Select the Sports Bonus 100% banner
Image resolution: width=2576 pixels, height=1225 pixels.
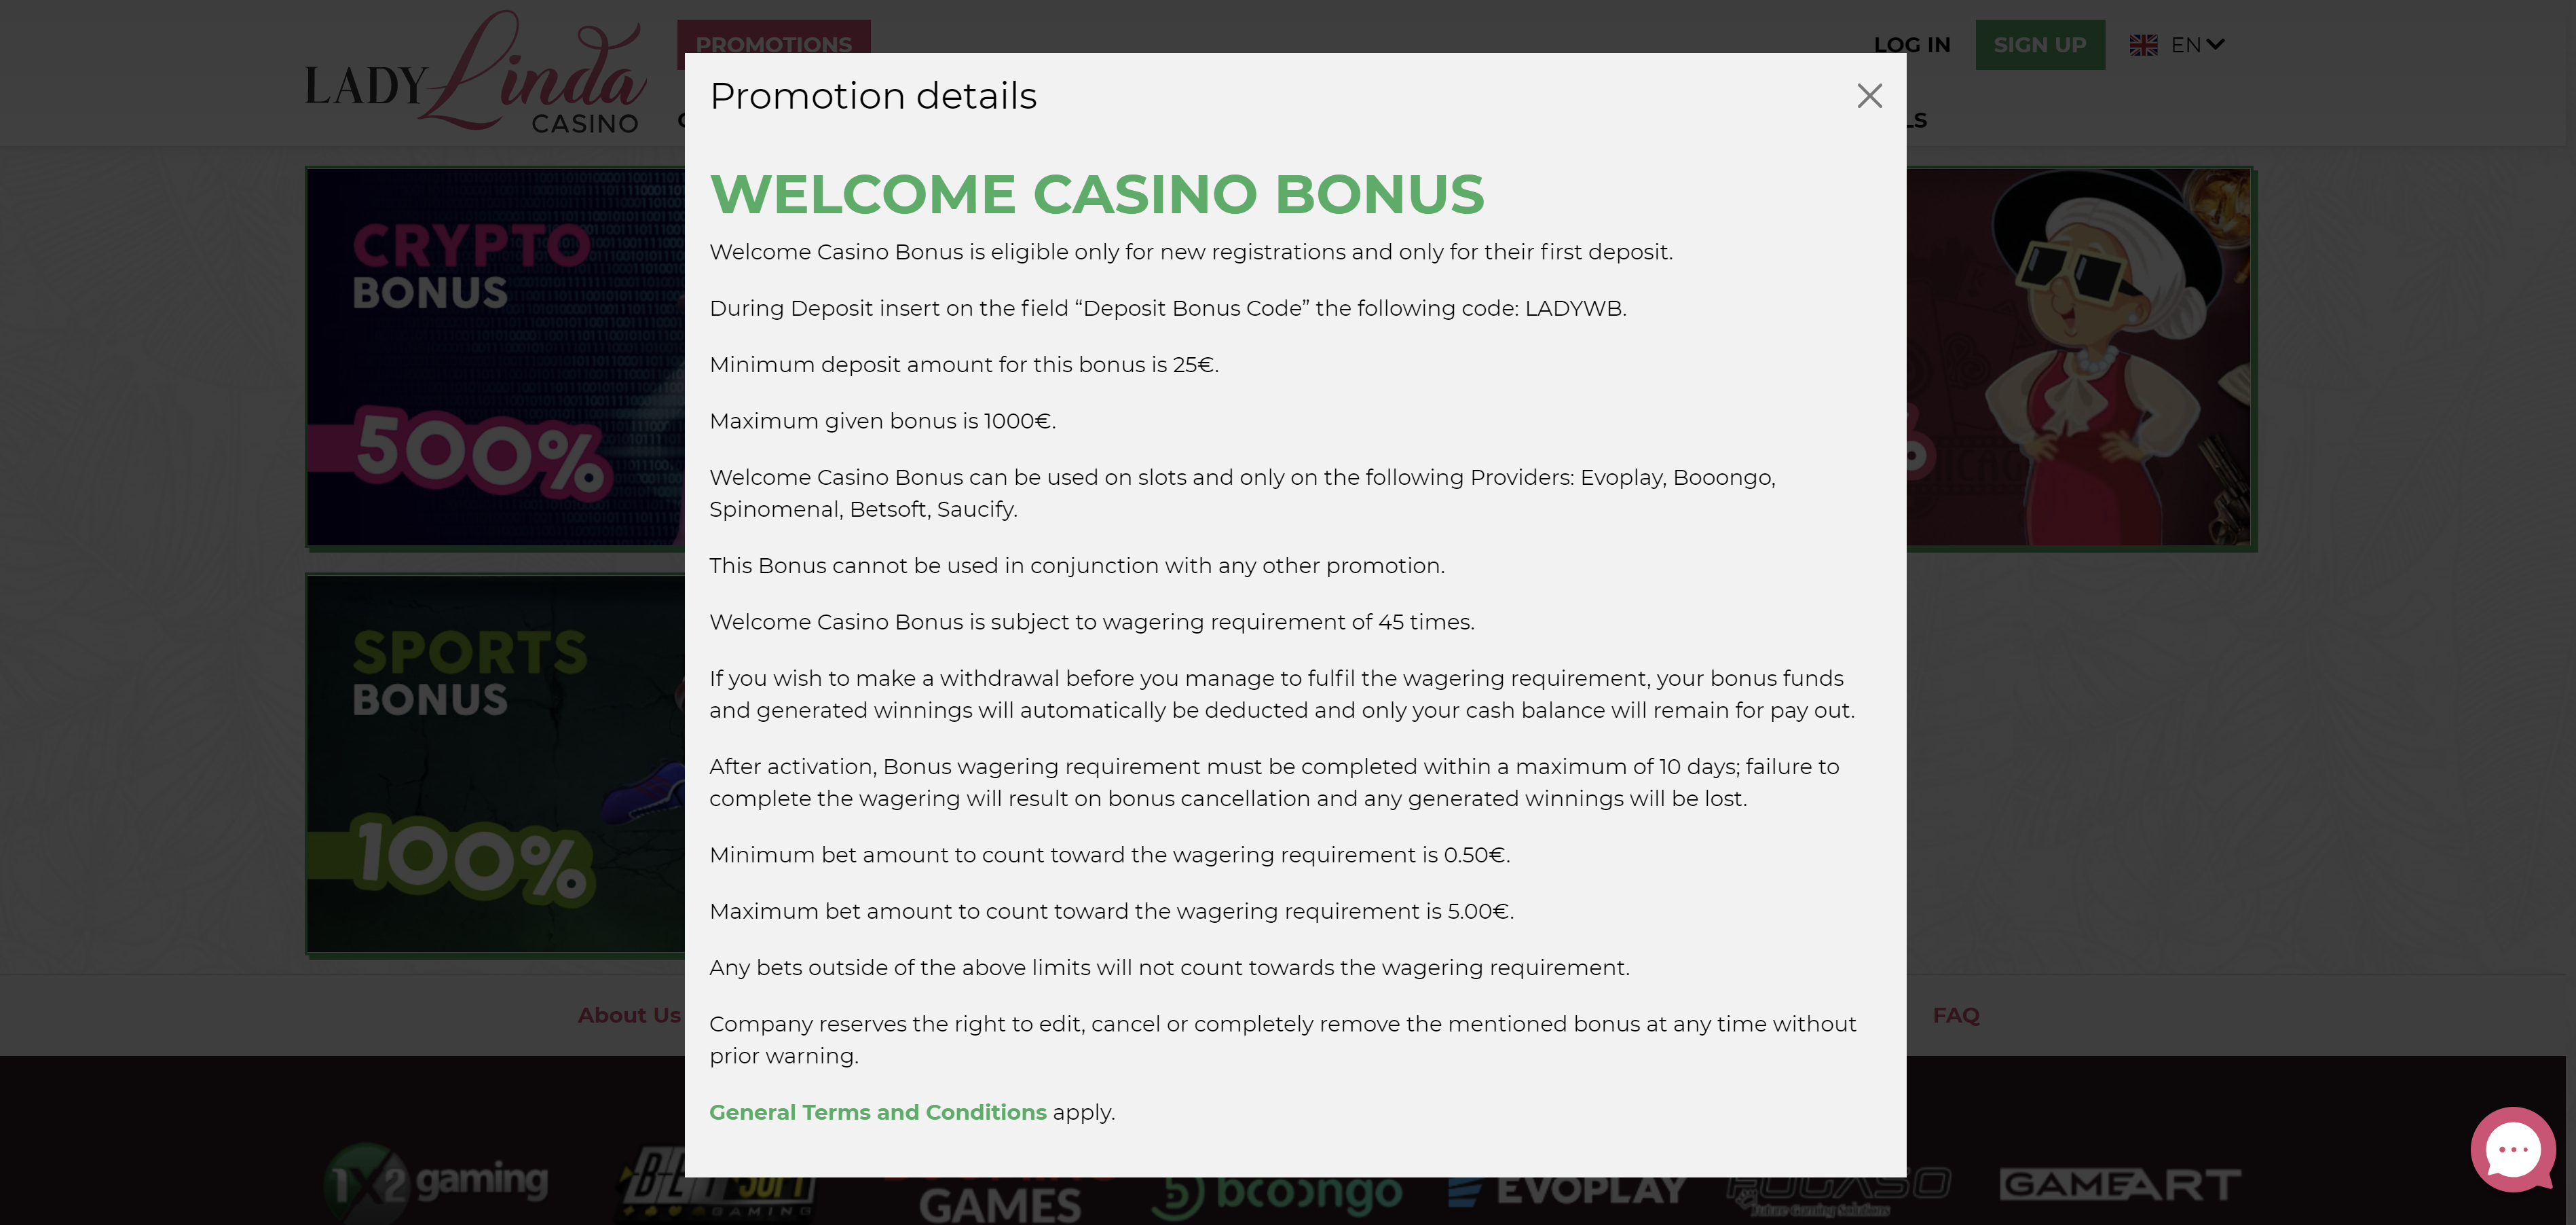tap(495, 764)
